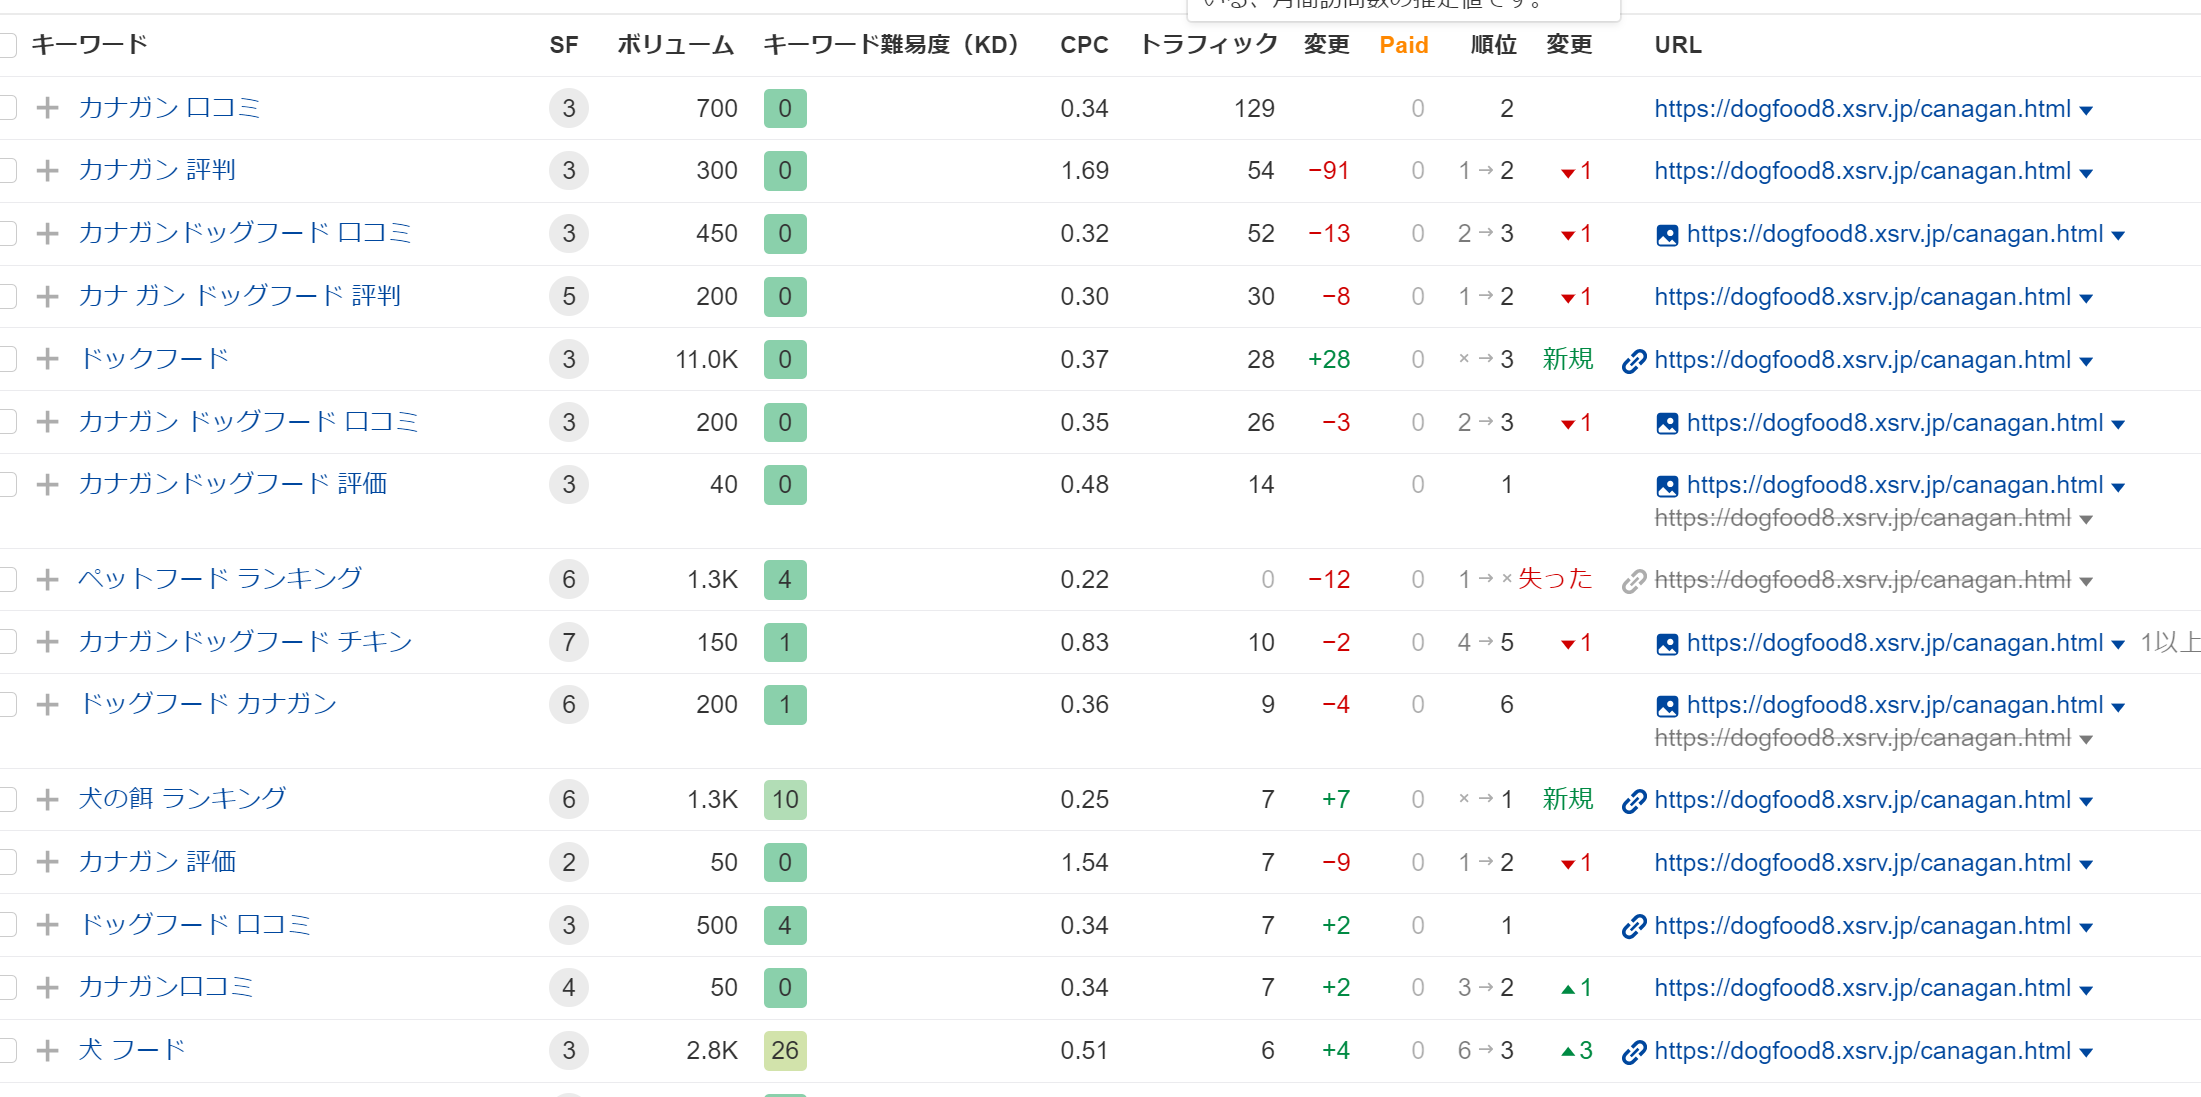Click KD badge 26 in 犬 フード row
The image size is (2201, 1097).
click(x=784, y=1051)
